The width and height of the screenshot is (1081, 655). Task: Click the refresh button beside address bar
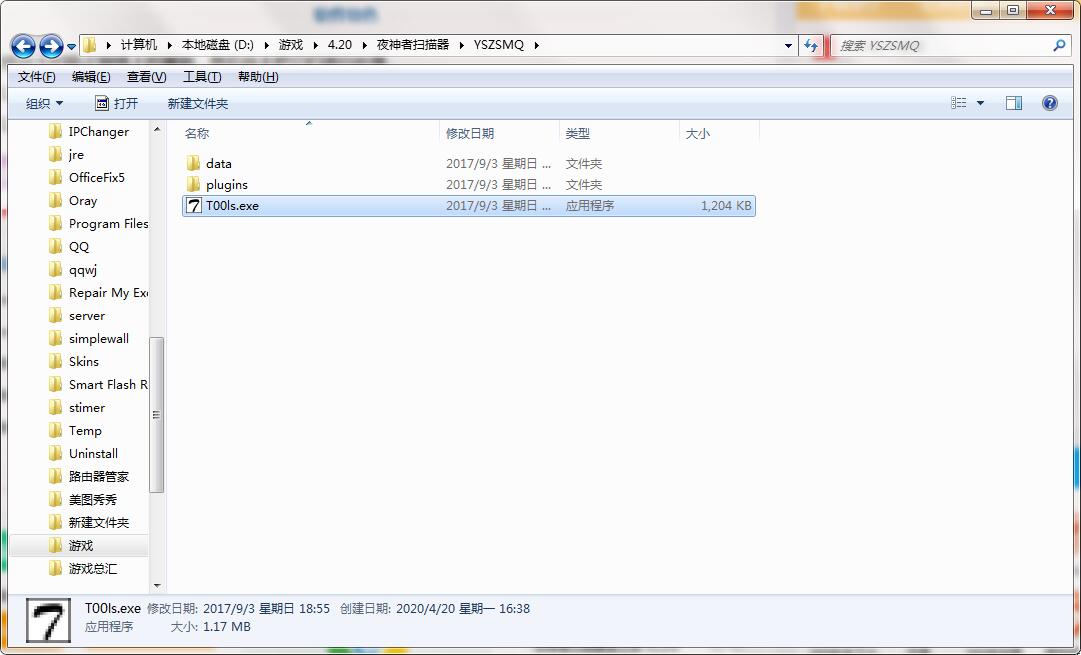coord(811,46)
